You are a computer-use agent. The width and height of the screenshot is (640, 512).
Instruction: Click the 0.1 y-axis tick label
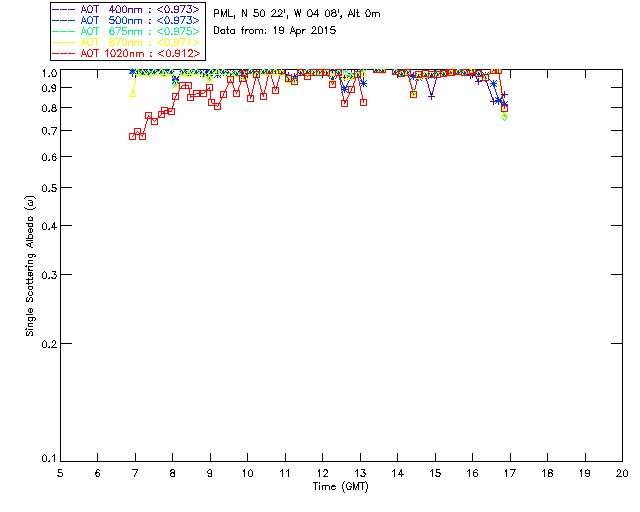pyautogui.click(x=49, y=459)
